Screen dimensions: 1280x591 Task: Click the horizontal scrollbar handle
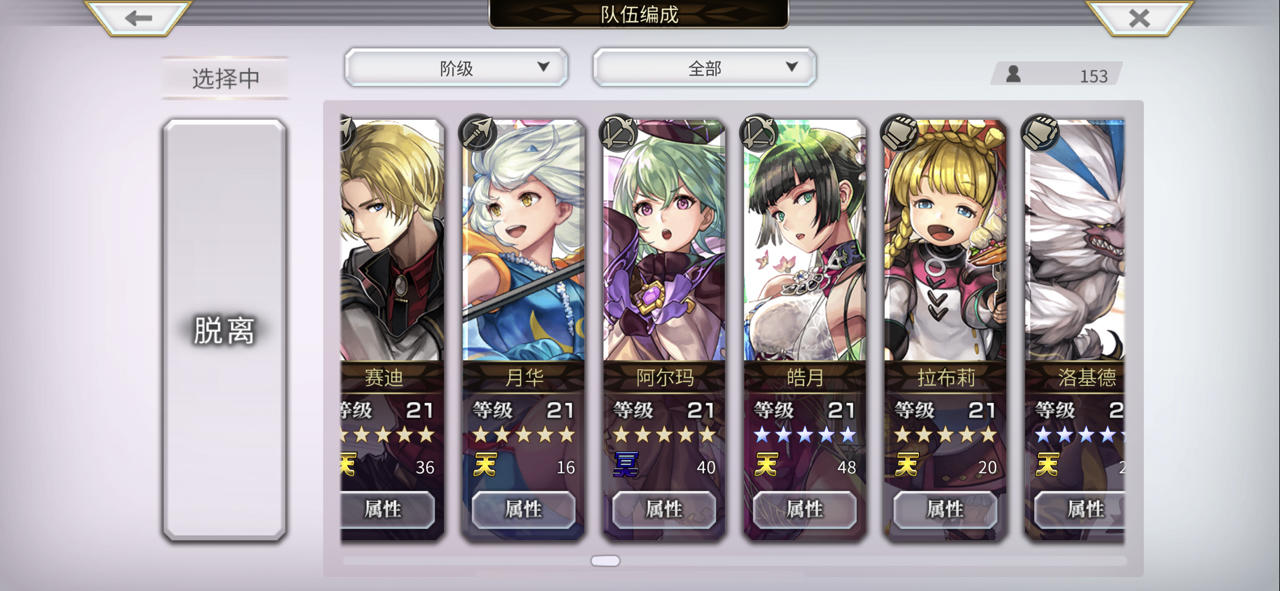tap(605, 561)
